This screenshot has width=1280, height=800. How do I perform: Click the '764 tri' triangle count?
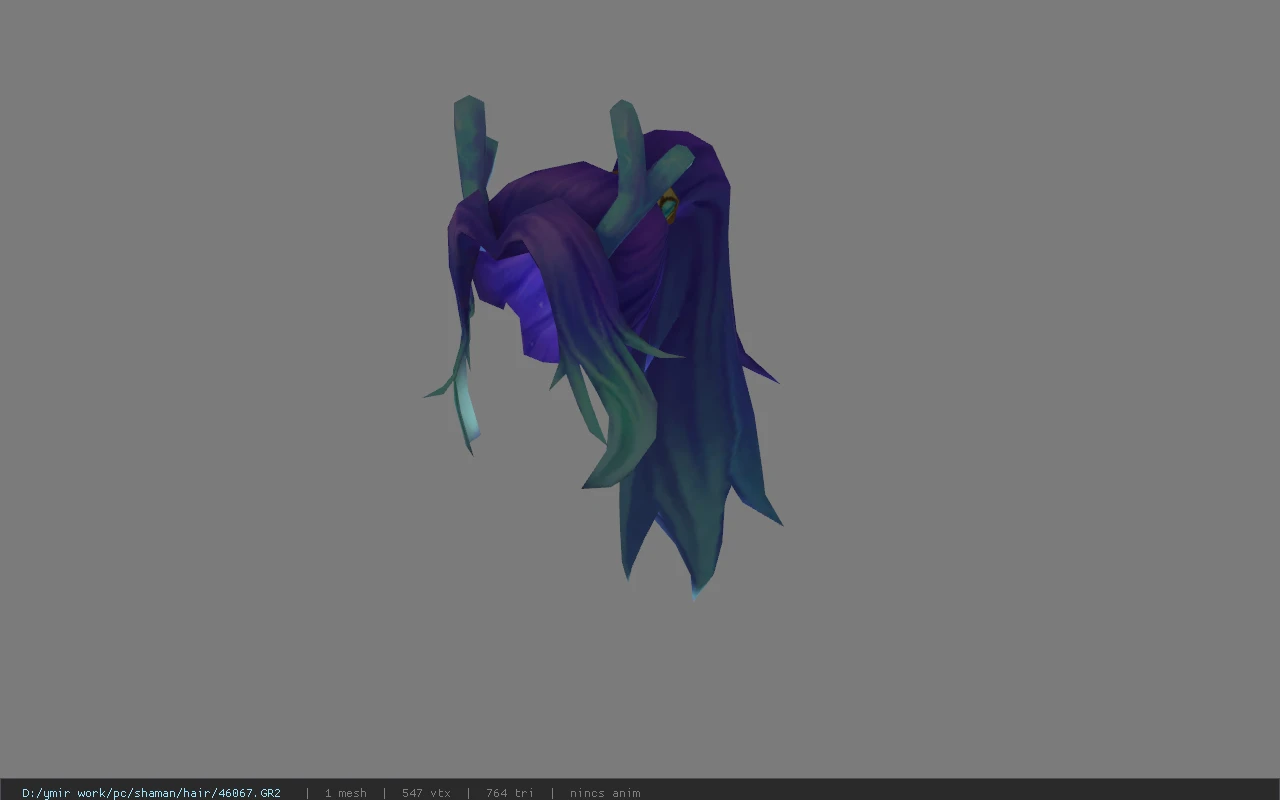coord(510,793)
